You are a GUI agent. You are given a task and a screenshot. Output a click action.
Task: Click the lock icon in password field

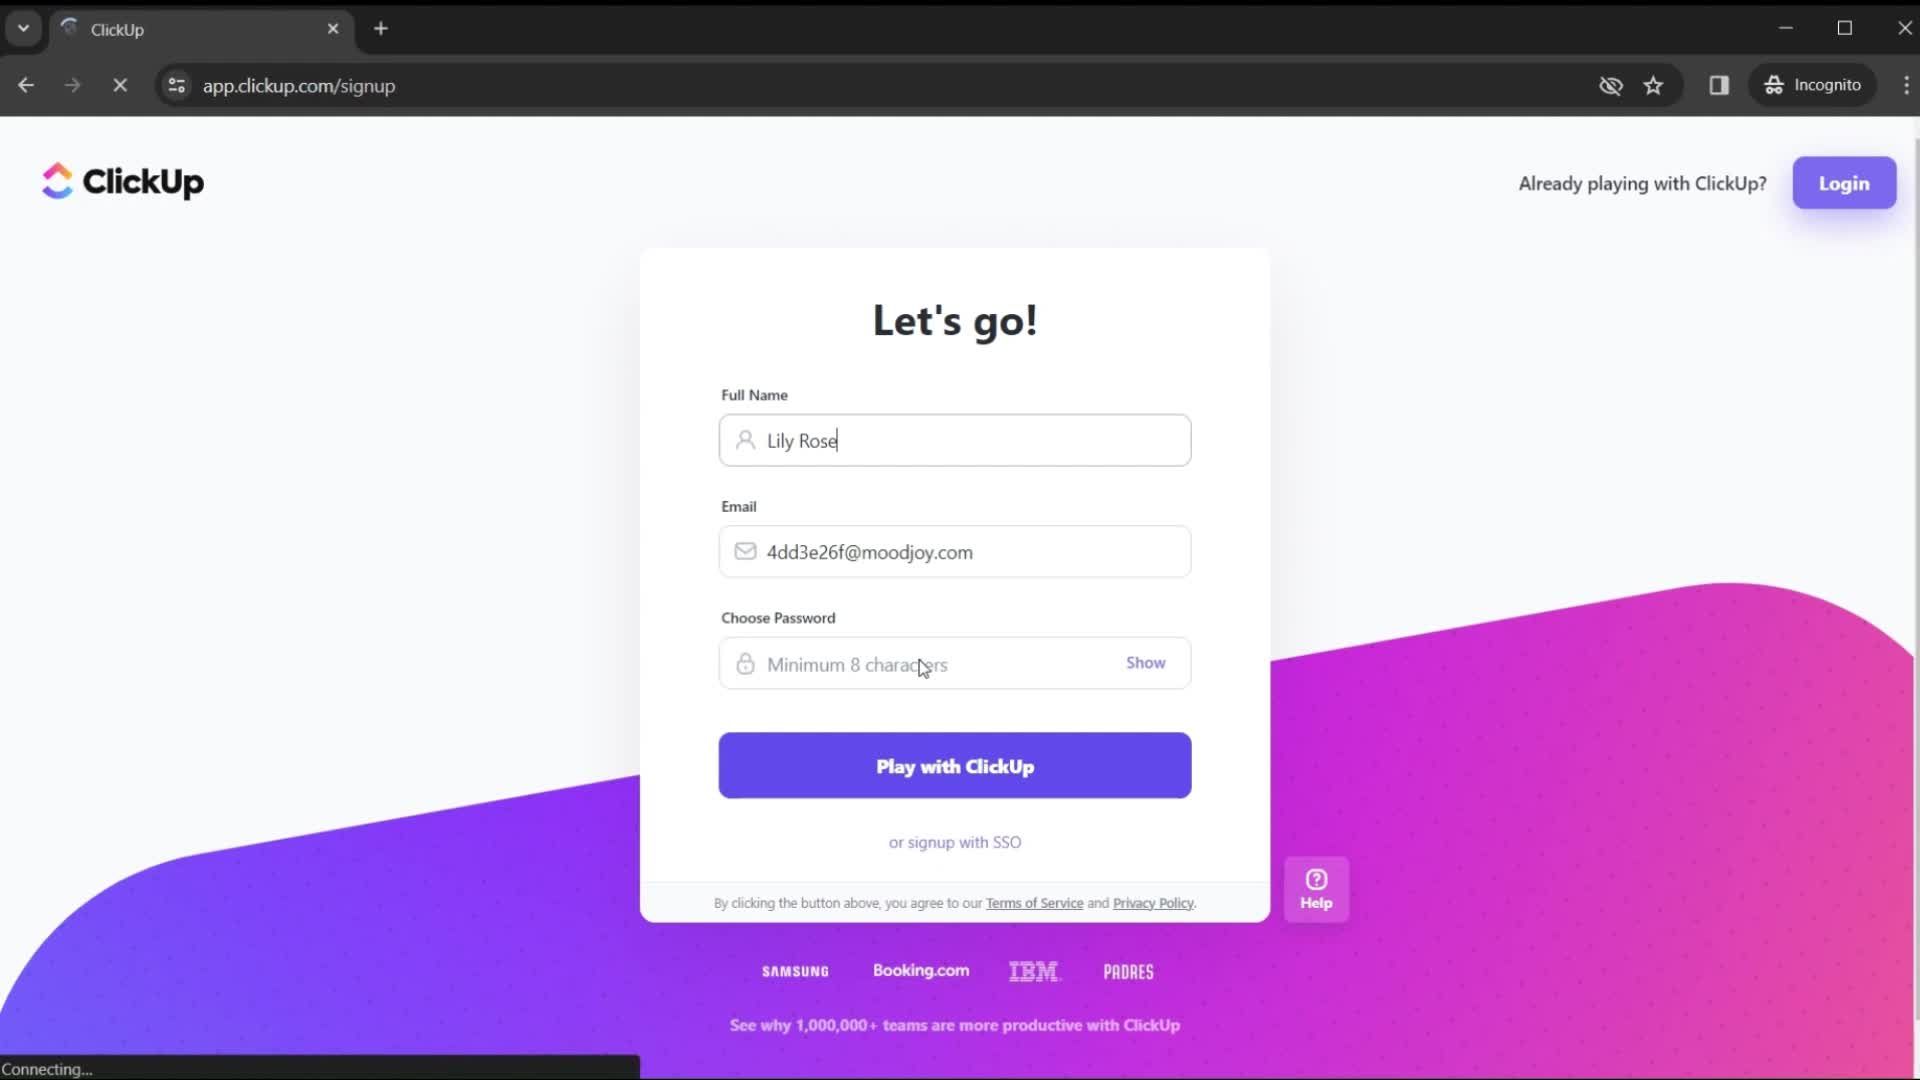point(745,663)
